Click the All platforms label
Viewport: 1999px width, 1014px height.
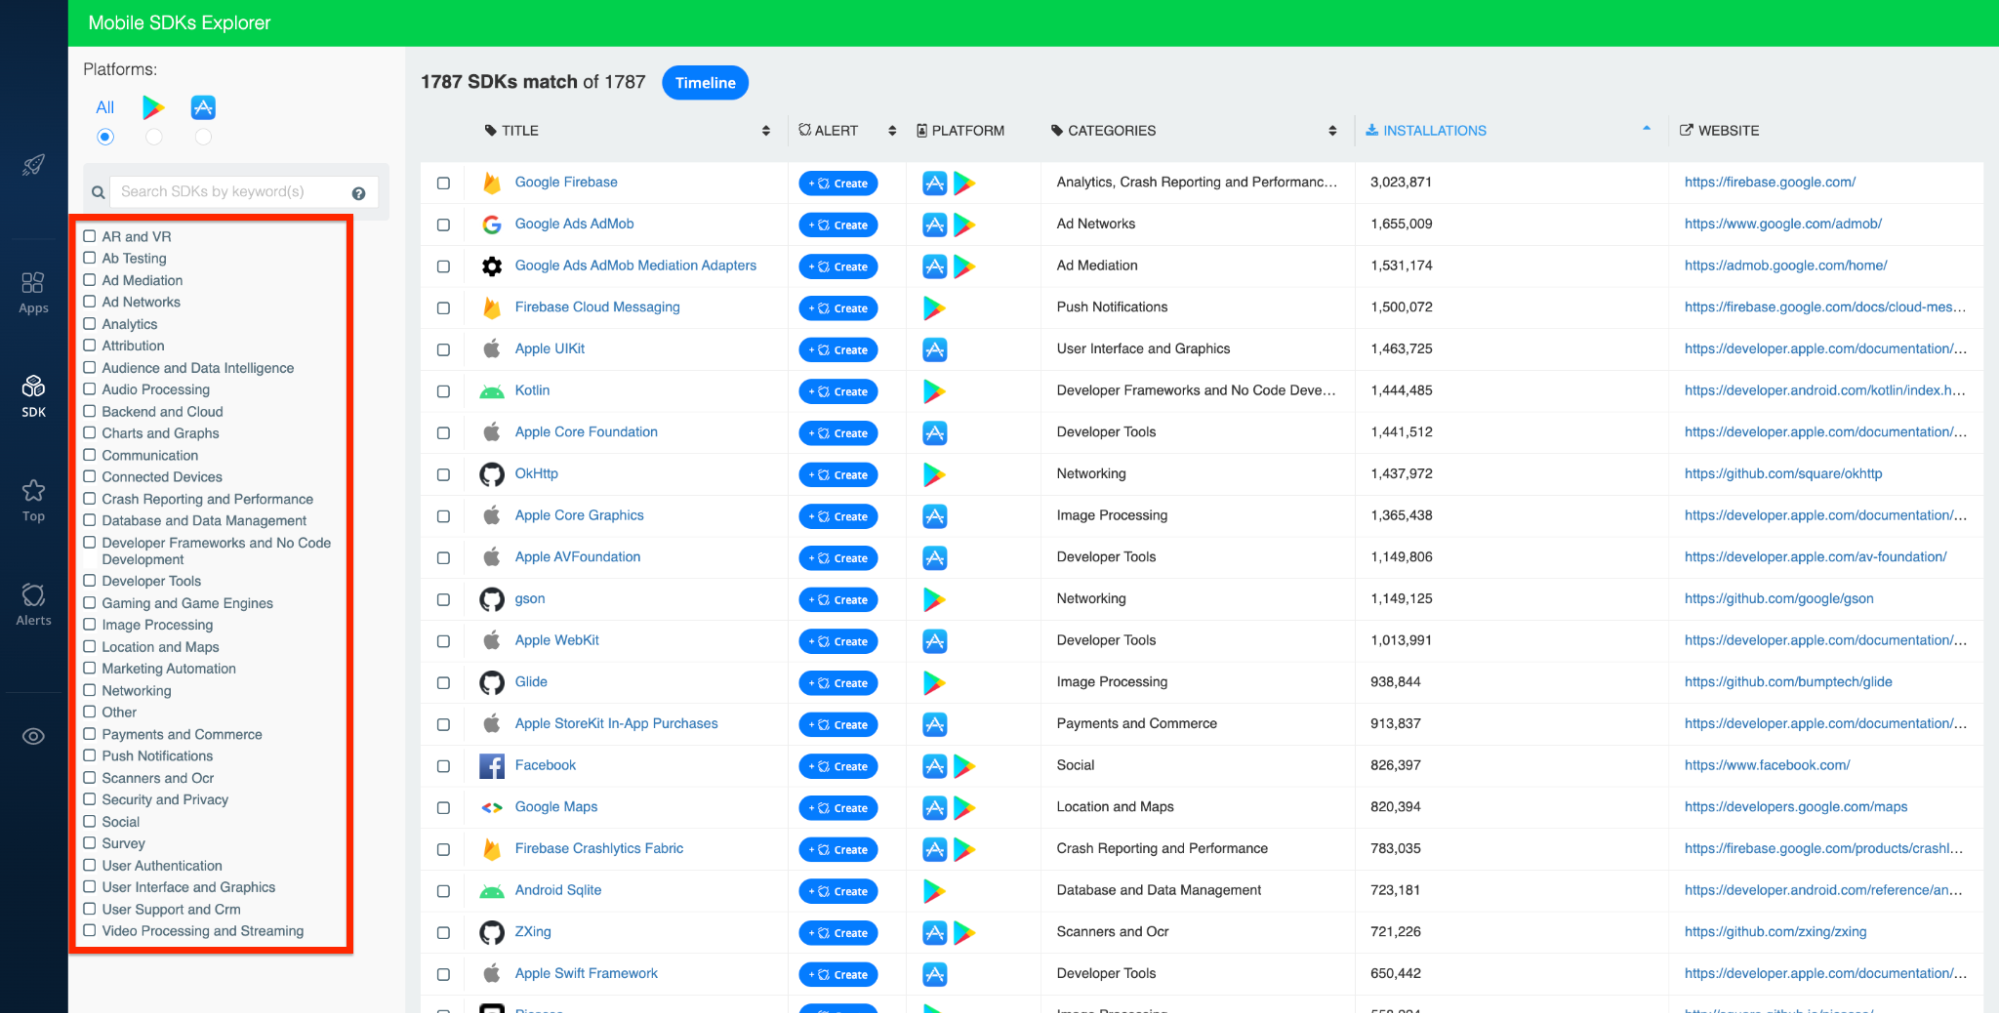105,107
